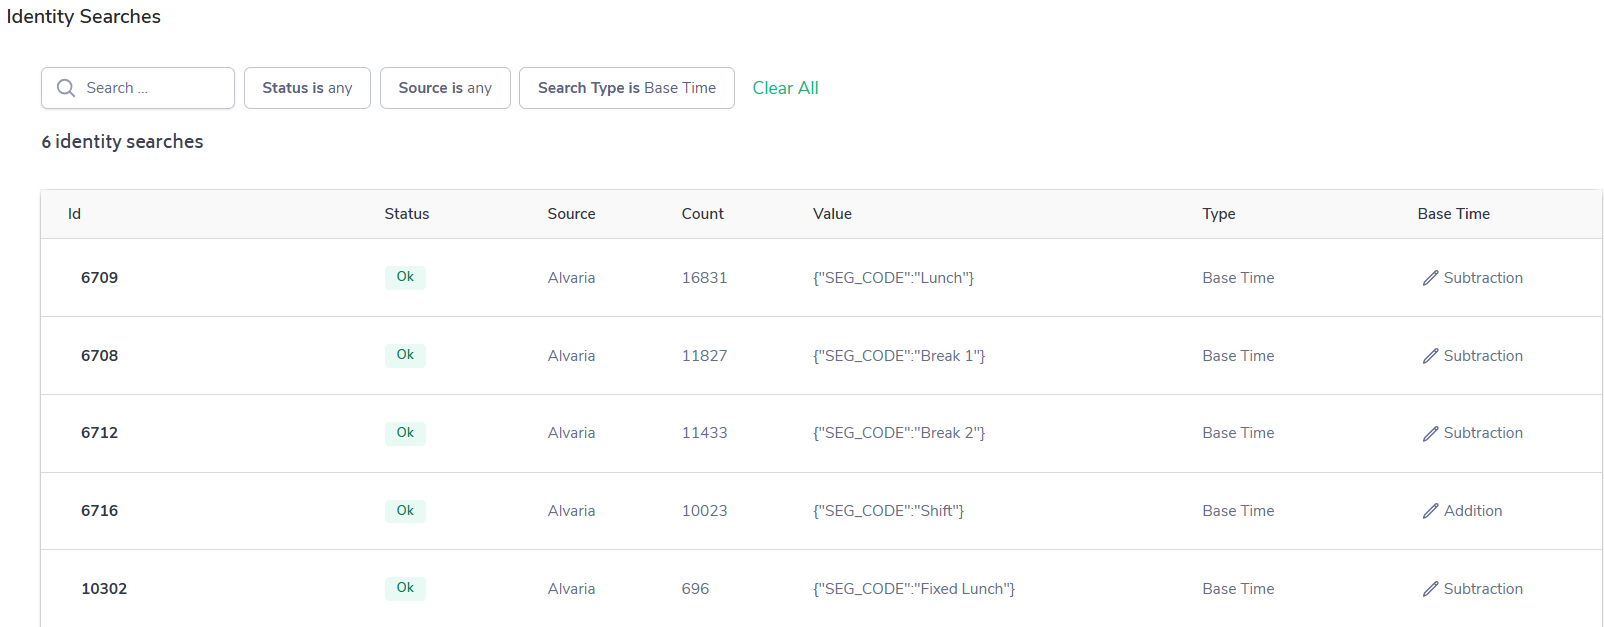Open the Status filter dropdown
The image size is (1604, 627).
tap(307, 88)
